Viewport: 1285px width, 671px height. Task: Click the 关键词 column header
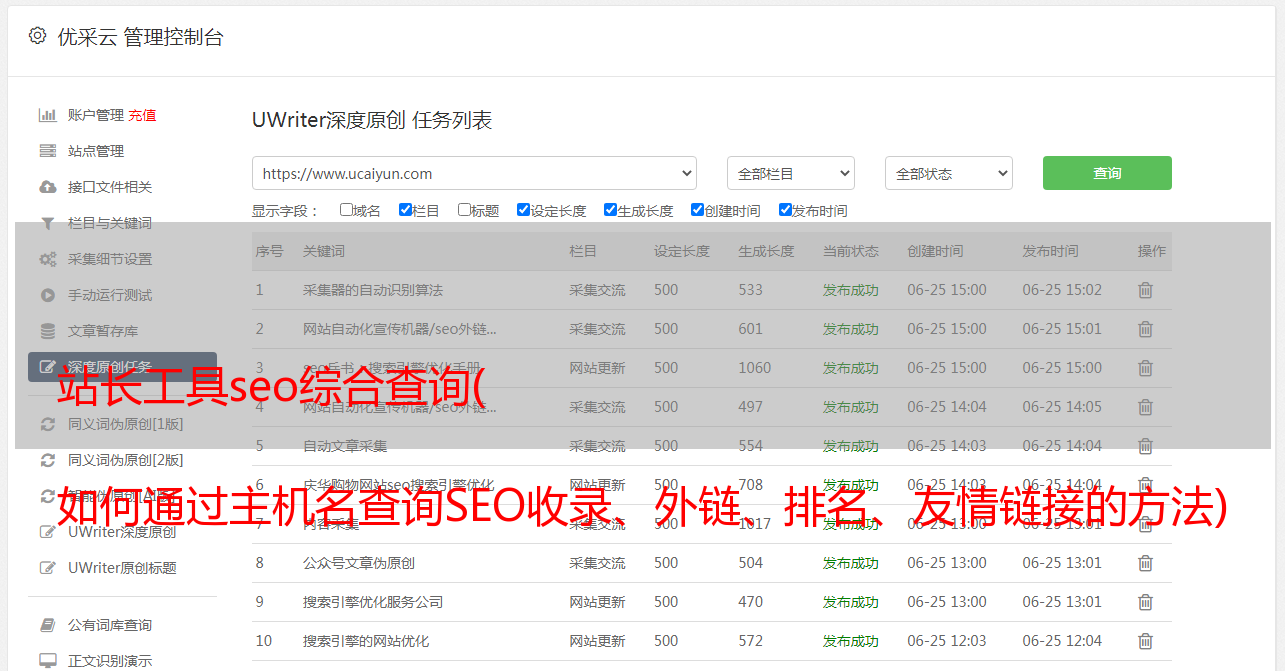click(x=324, y=251)
